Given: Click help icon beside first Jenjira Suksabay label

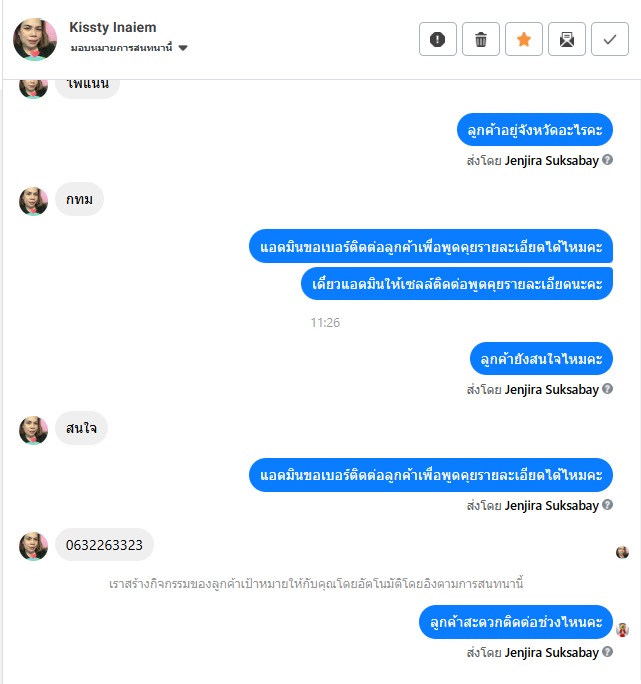Looking at the screenshot, I should (x=607, y=160).
